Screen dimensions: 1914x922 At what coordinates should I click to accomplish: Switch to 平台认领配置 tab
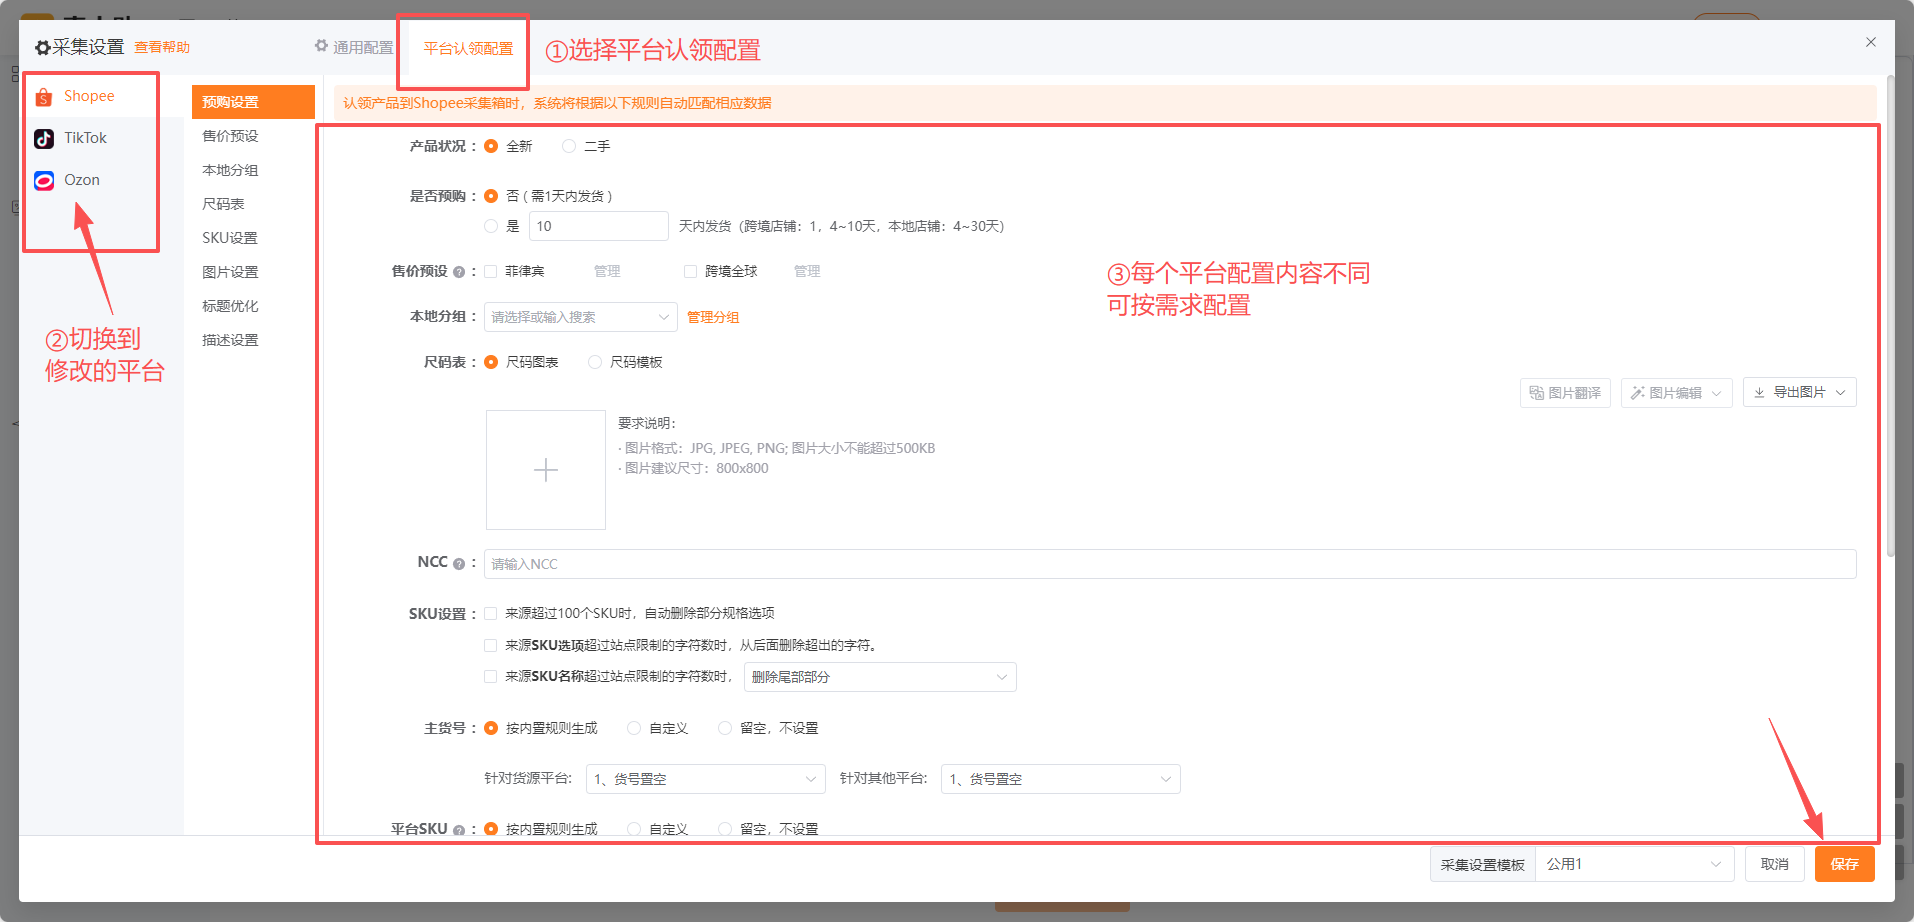click(x=468, y=48)
